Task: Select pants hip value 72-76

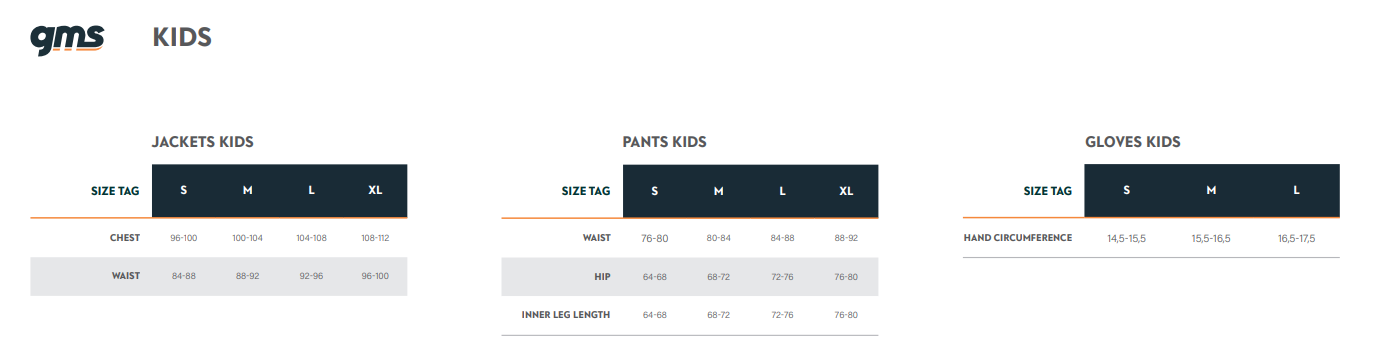Action: (x=782, y=277)
